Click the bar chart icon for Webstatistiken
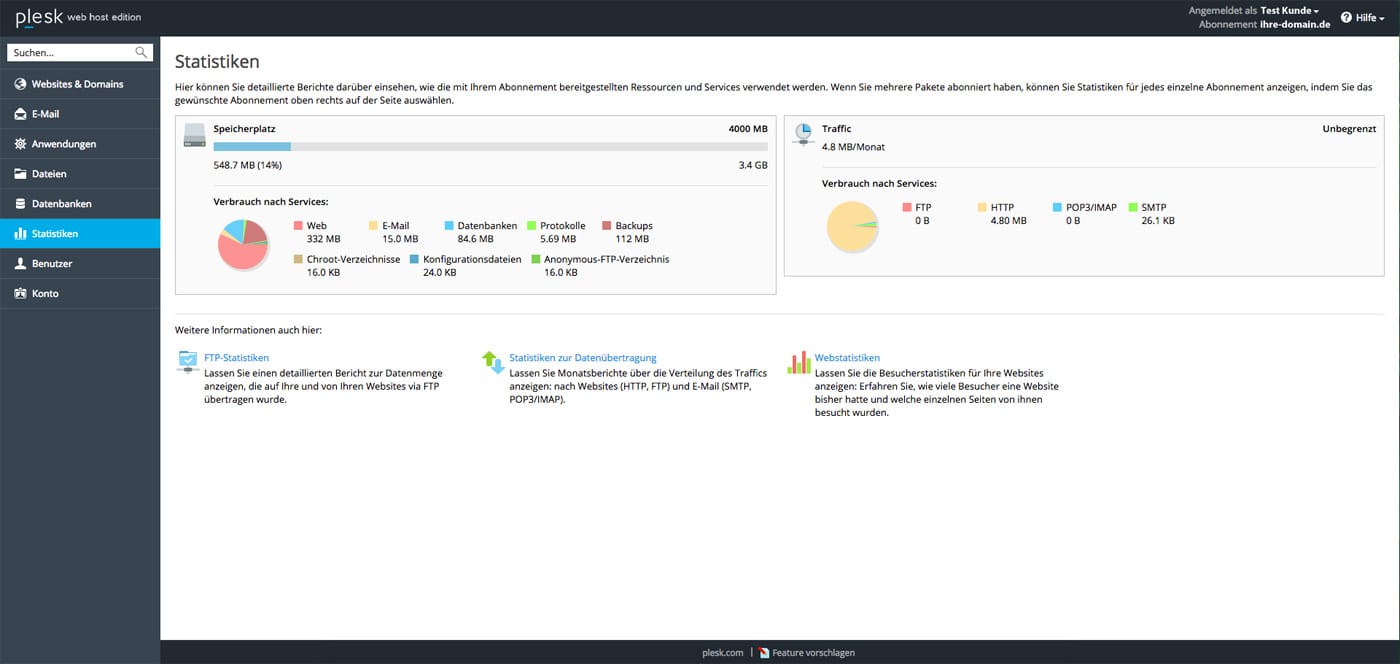This screenshot has width=1400, height=664. [x=798, y=362]
